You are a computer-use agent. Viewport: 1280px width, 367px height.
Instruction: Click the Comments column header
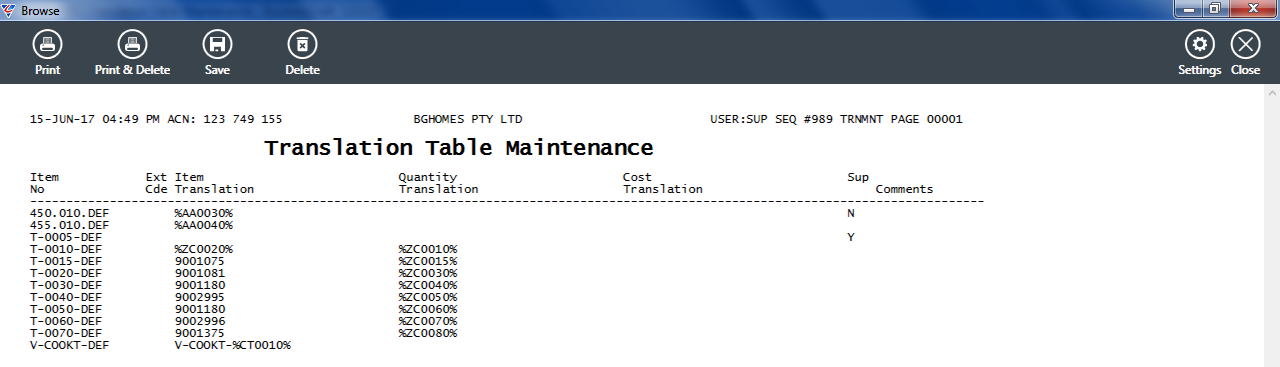click(x=904, y=189)
